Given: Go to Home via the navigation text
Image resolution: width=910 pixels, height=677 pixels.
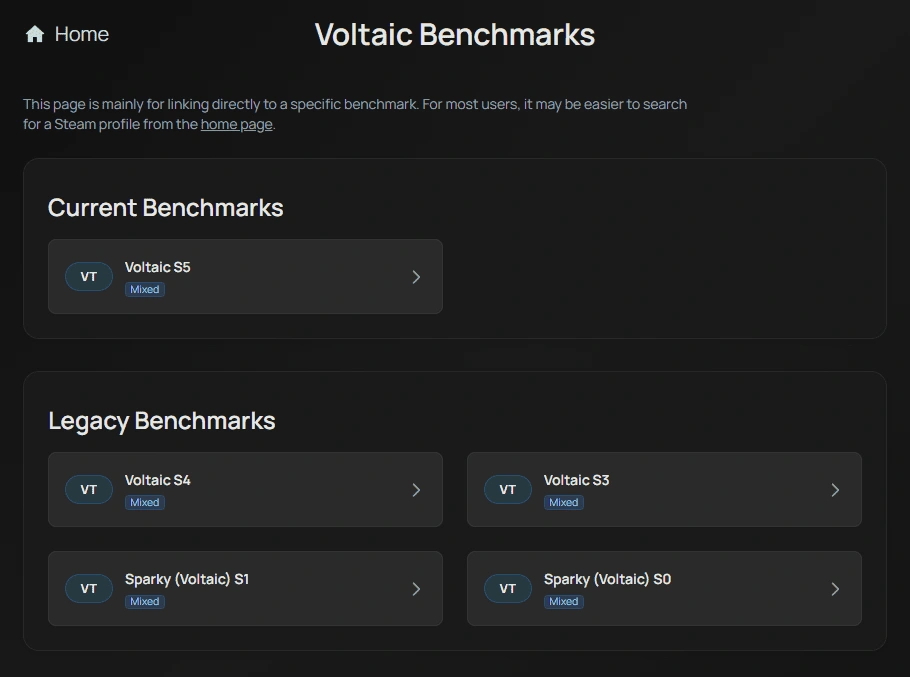Looking at the screenshot, I should coord(82,35).
